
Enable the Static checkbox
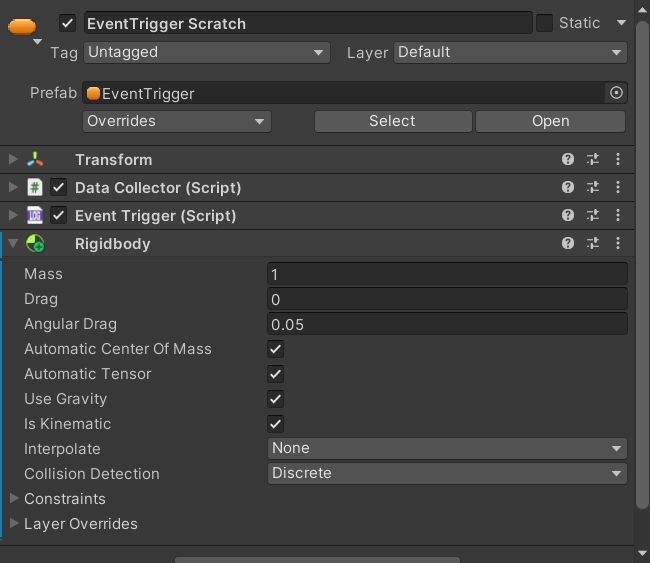coord(544,23)
